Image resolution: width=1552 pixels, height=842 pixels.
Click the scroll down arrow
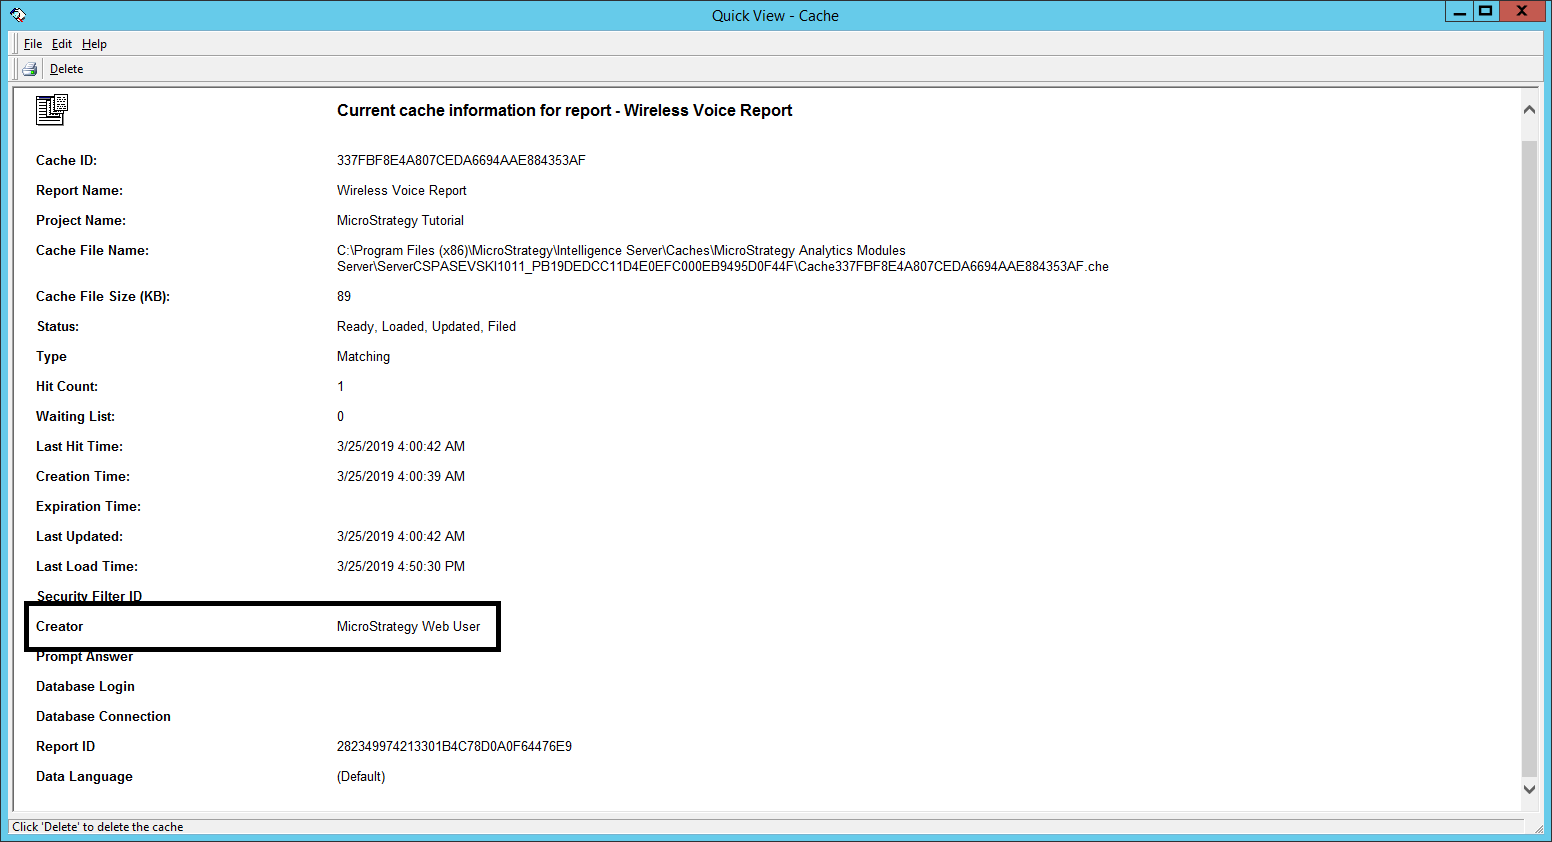[x=1529, y=789]
